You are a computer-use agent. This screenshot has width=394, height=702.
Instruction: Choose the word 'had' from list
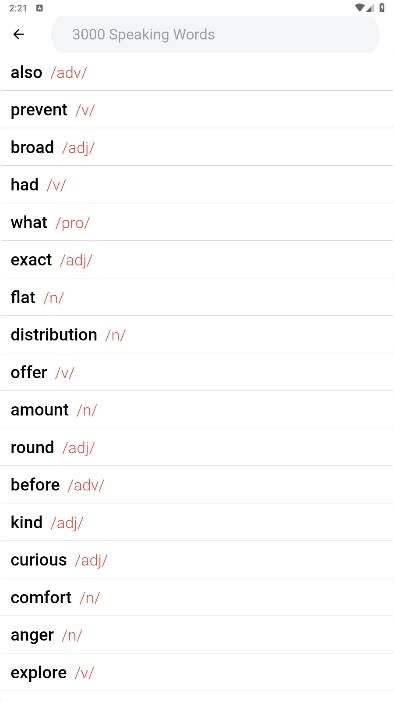(197, 184)
